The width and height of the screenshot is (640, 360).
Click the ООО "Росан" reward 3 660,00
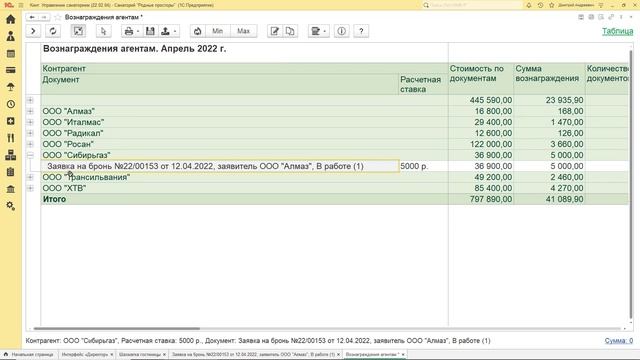549,144
